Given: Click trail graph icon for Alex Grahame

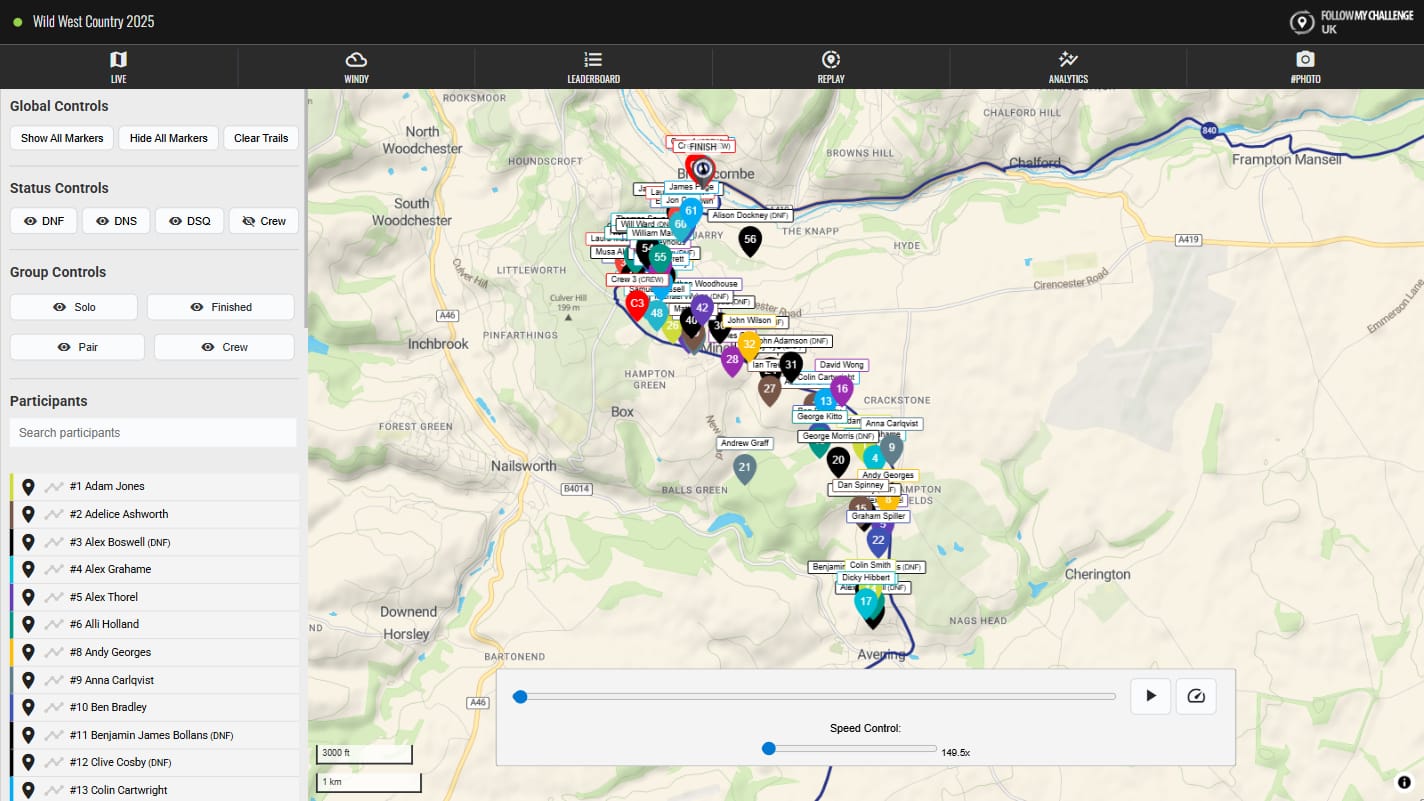Looking at the screenshot, I should click(x=54, y=570).
